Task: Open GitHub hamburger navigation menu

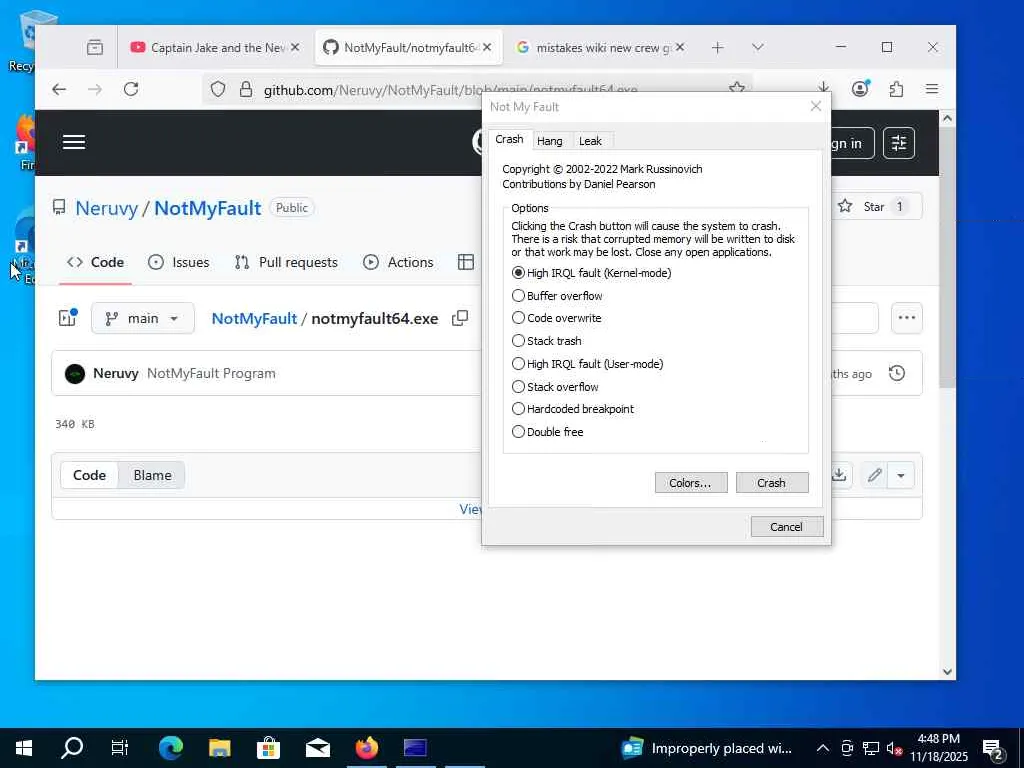Action: click(x=74, y=142)
